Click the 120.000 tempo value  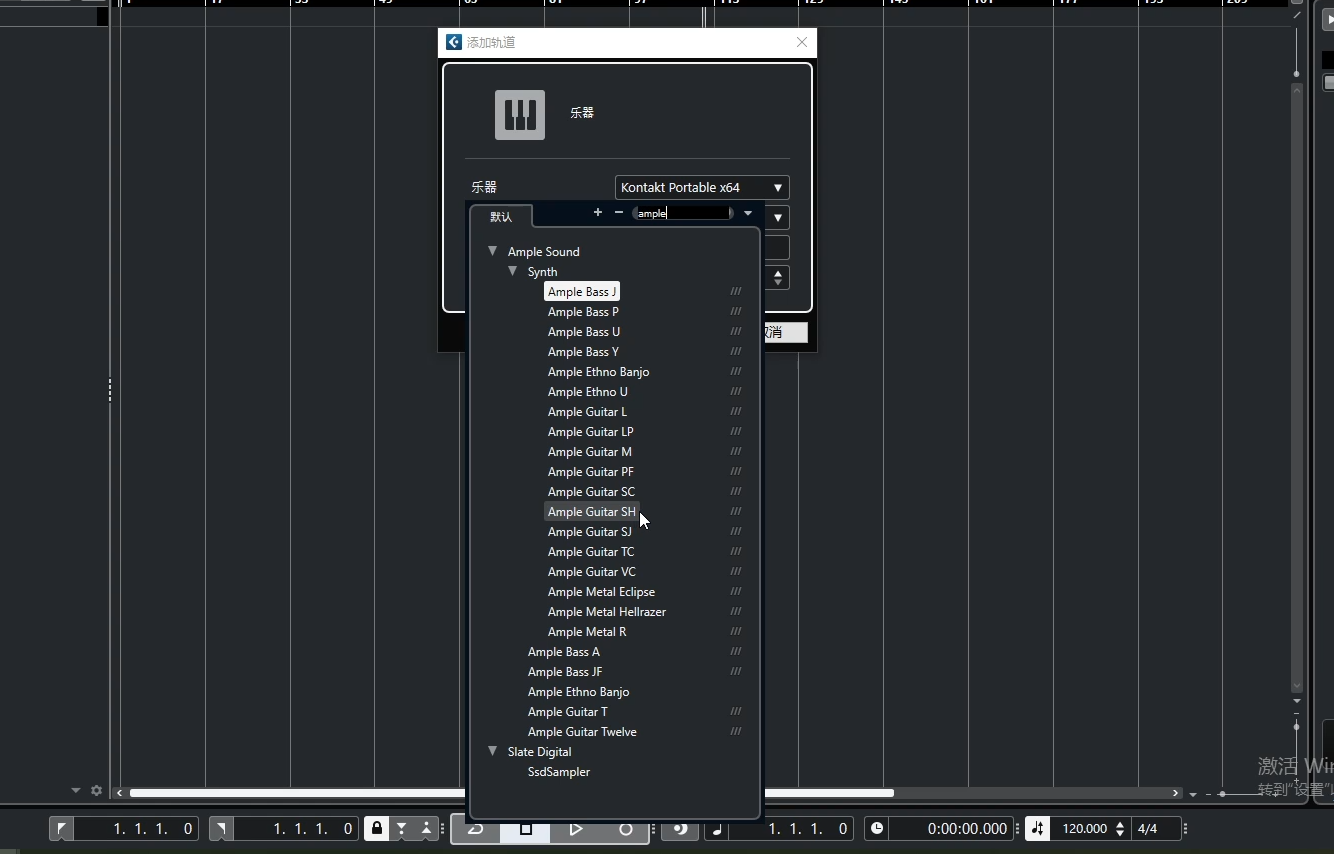[1084, 828]
